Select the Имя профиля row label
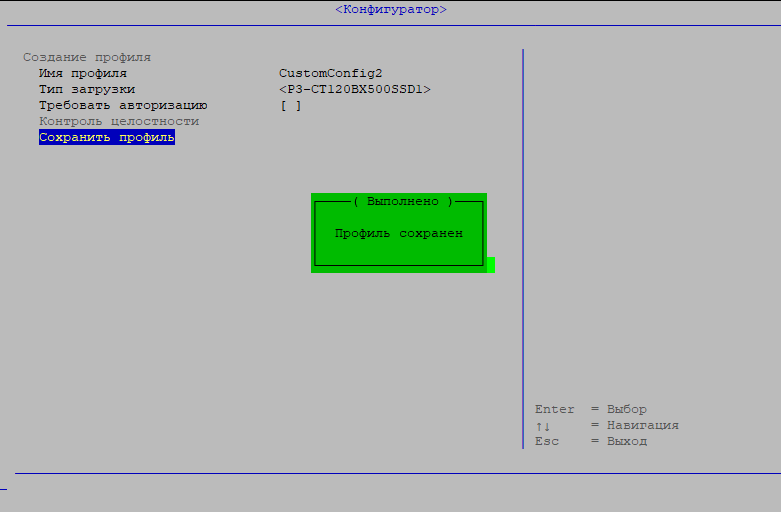Image resolution: width=781 pixels, height=512 pixels. pyautogui.click(x=83, y=73)
